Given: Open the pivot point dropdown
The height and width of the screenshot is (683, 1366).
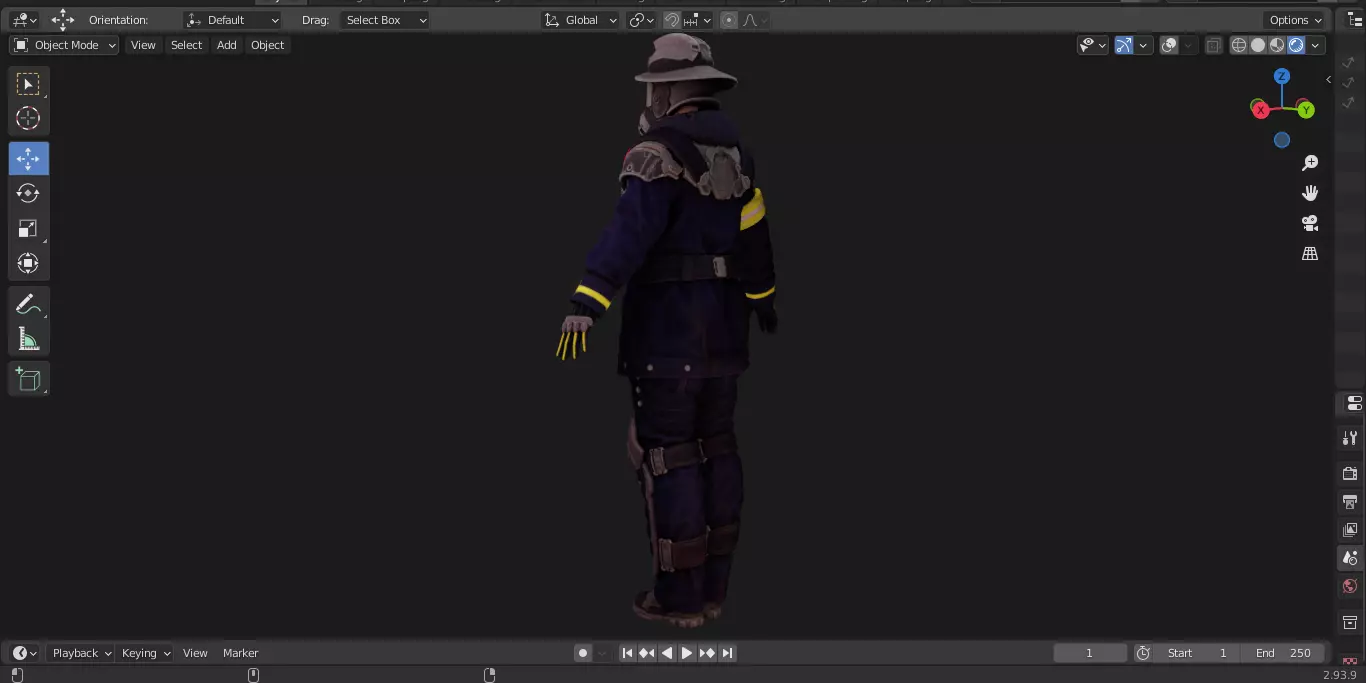Looking at the screenshot, I should [641, 20].
